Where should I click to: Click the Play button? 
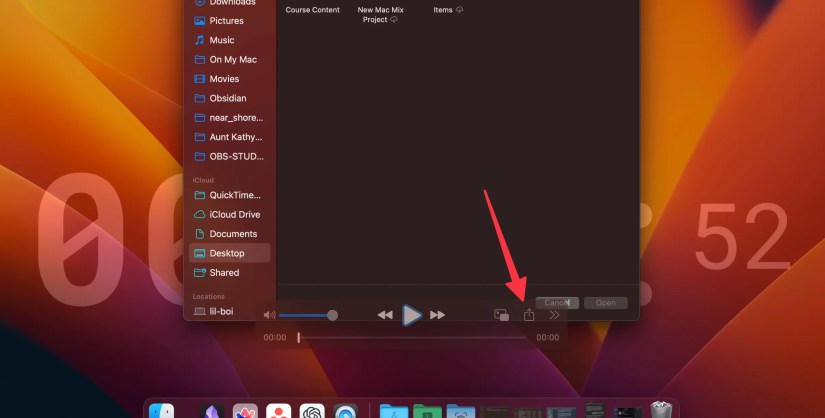(x=411, y=315)
